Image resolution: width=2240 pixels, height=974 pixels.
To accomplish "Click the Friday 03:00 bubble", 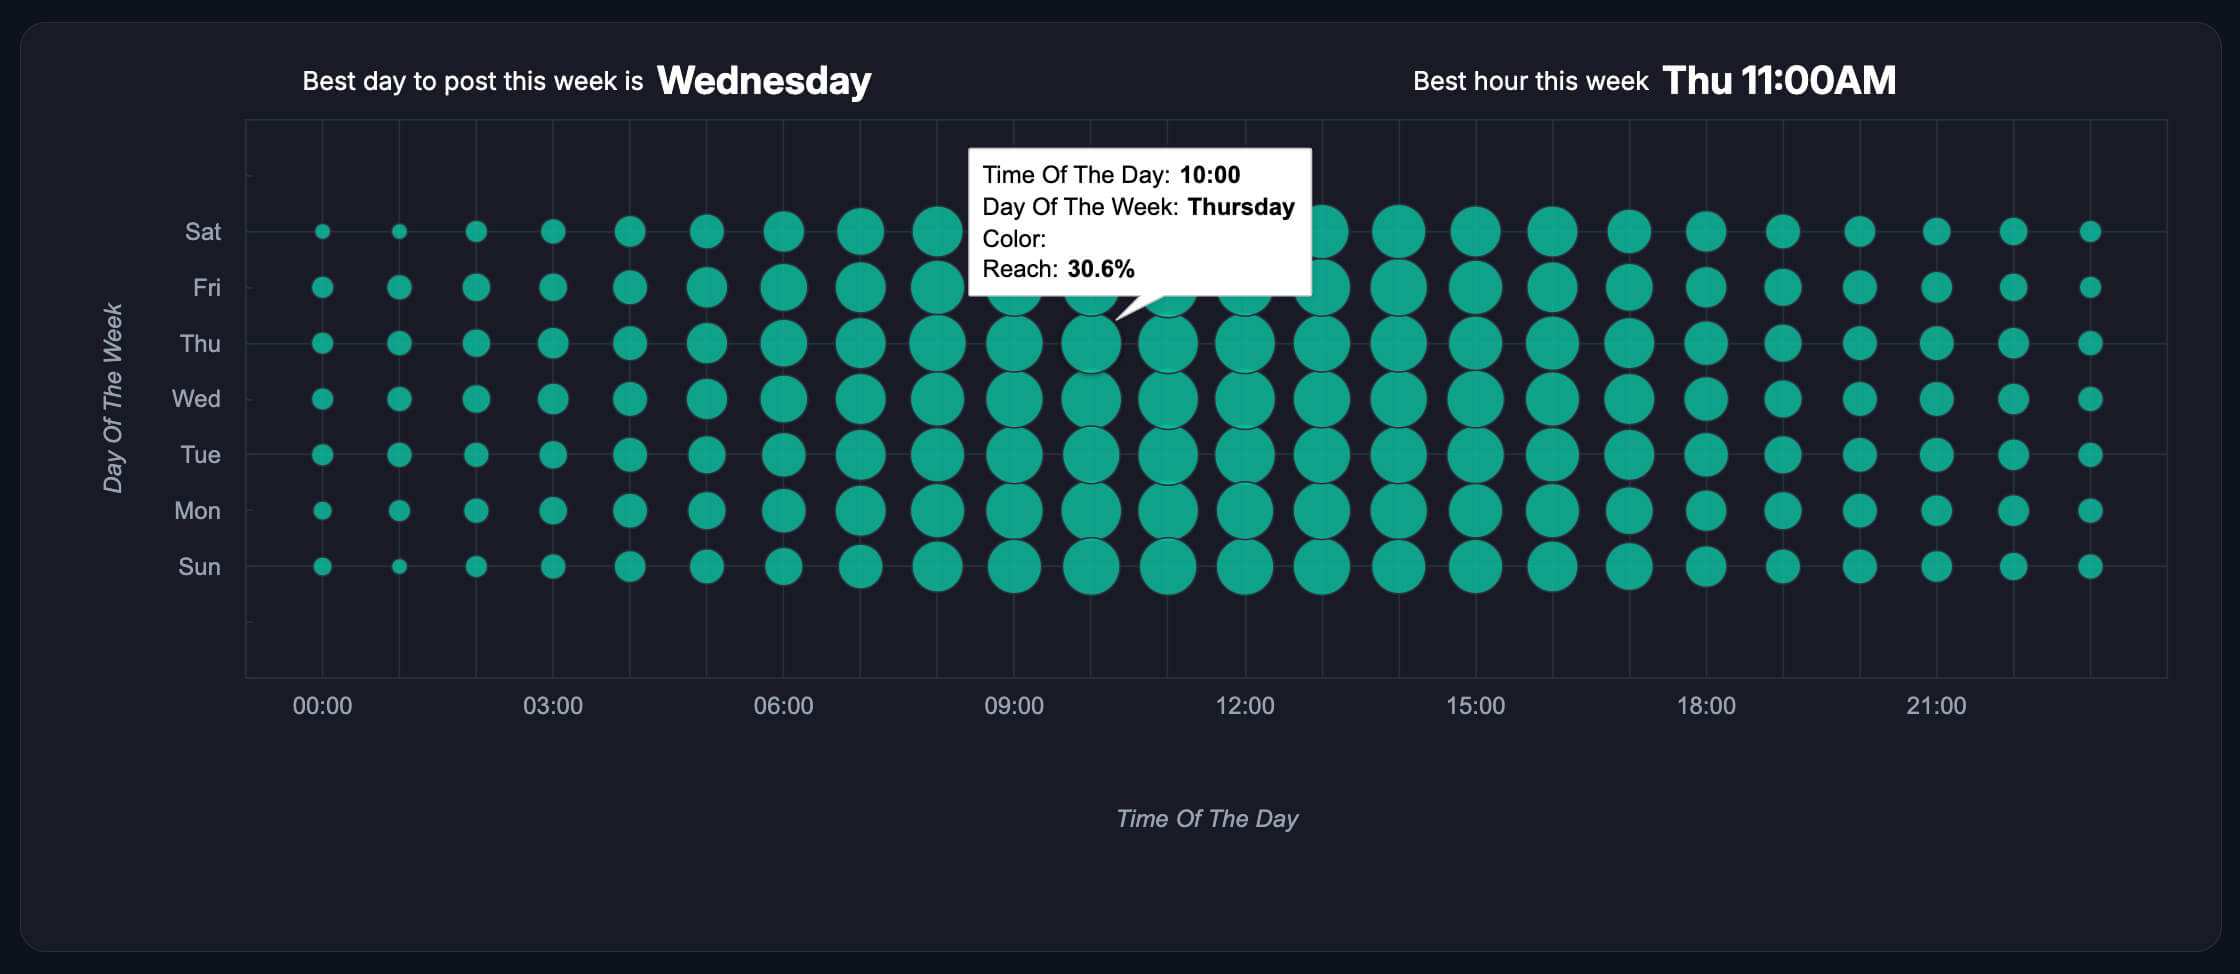I will [x=553, y=288].
